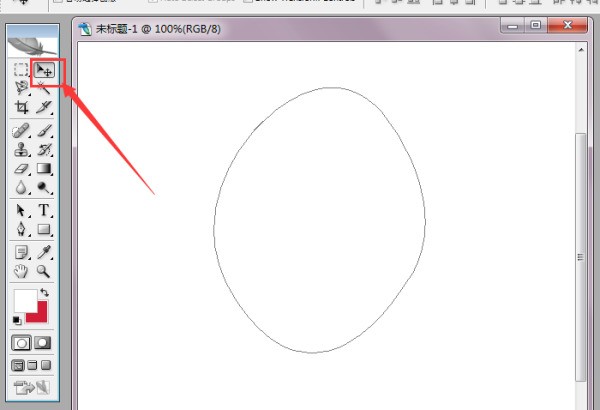
Task: Select the Crop tool
Action: [x=21, y=107]
